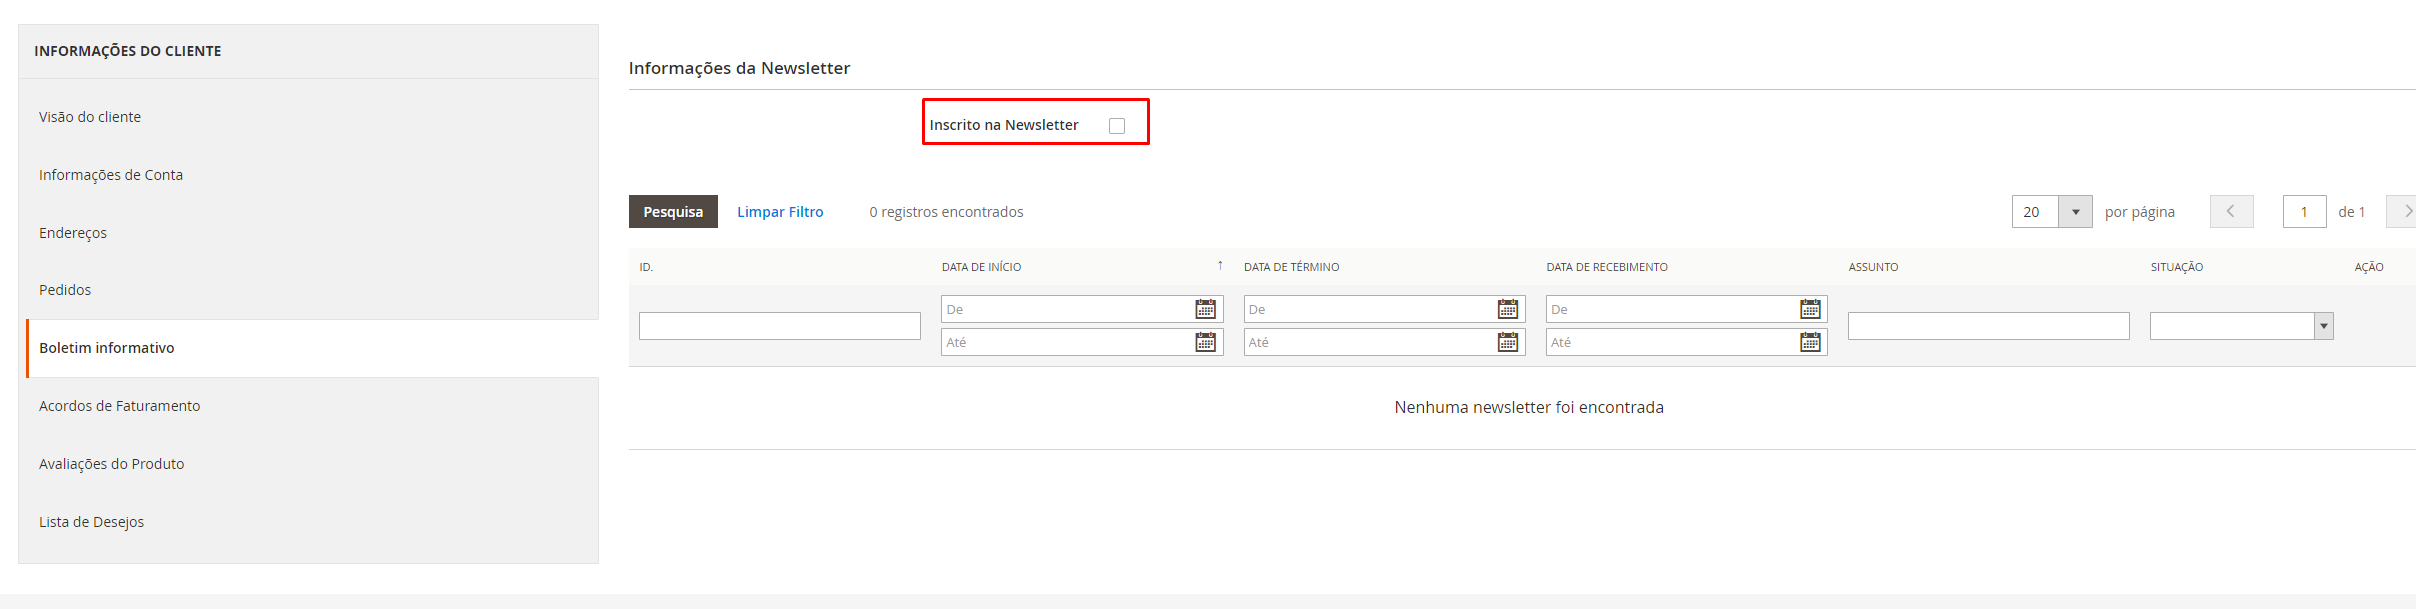
Task: Click the Assunto filter text box
Action: click(x=1988, y=326)
